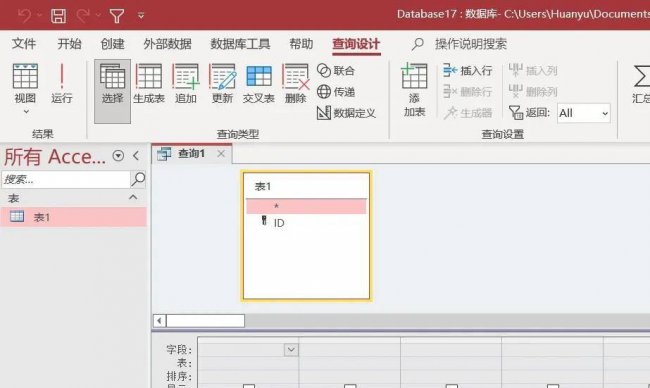Click the 操作说明搜索 search box
This screenshot has height=388, width=650.
(471, 44)
